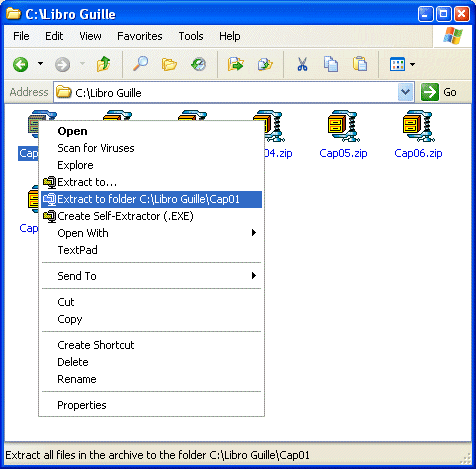Open the Views button dropdown arrow

412,64
